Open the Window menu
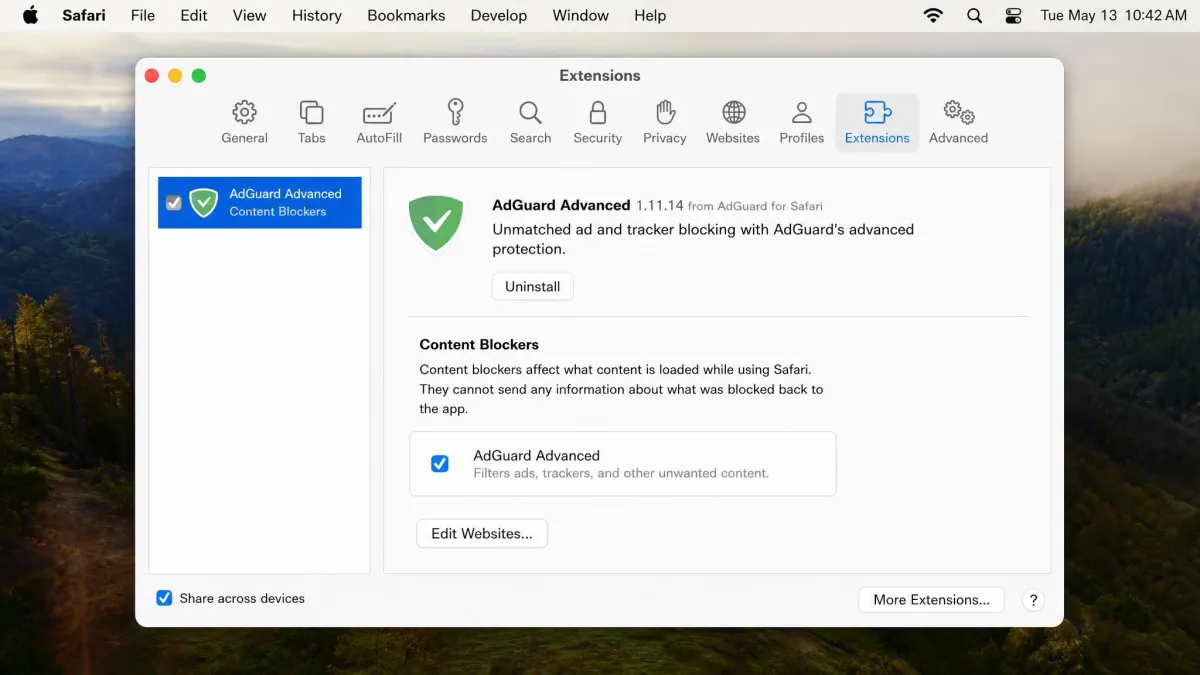 pyautogui.click(x=581, y=15)
